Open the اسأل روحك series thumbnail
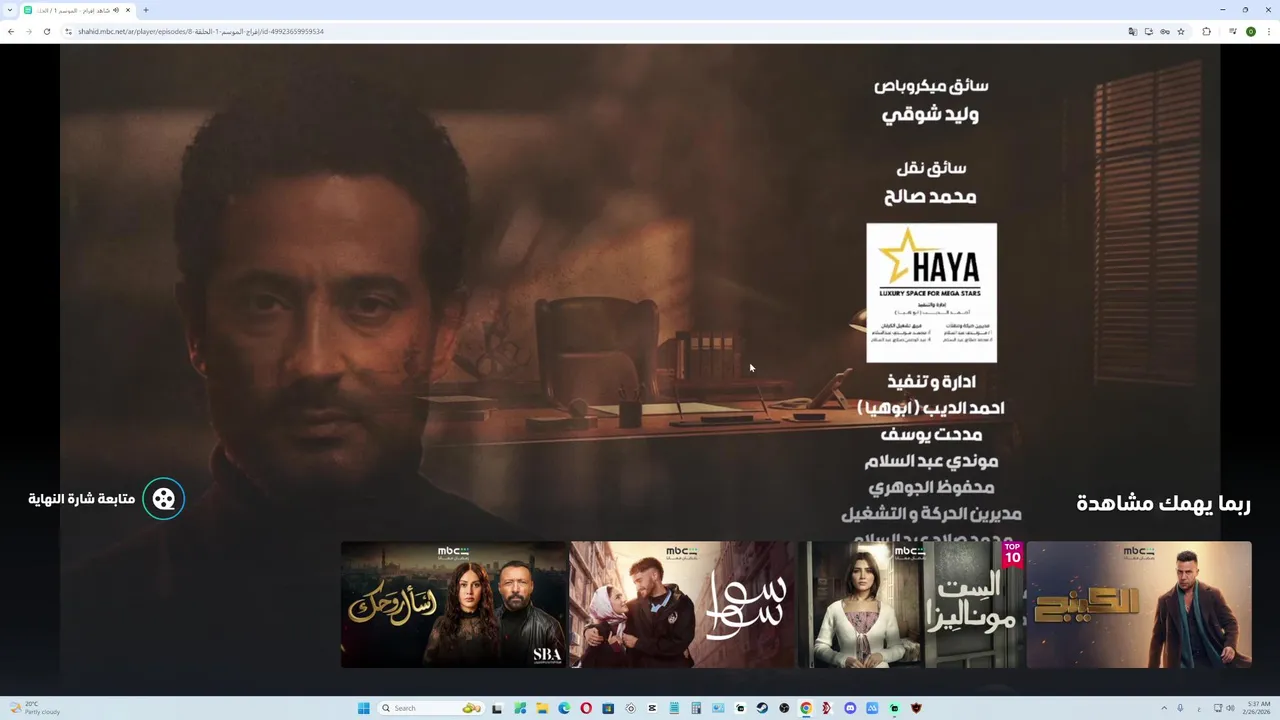This screenshot has width=1280, height=720. pyautogui.click(x=453, y=604)
